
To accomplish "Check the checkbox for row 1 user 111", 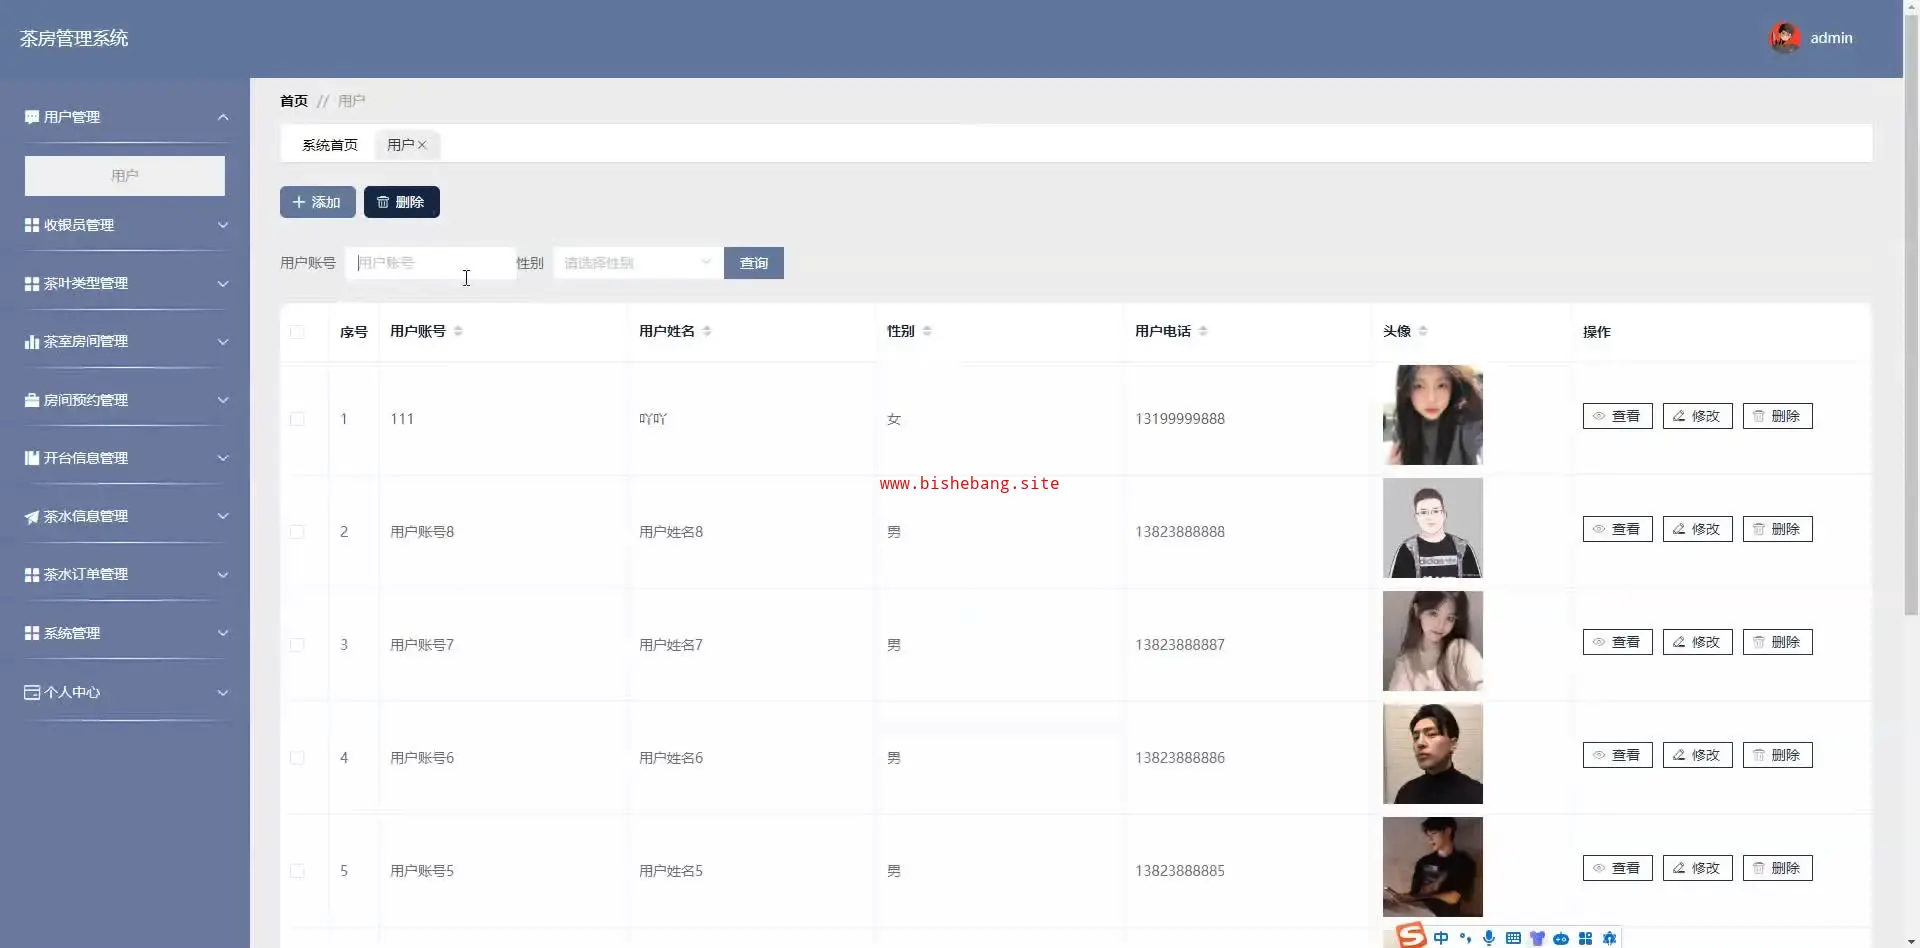I will pyautogui.click(x=297, y=419).
